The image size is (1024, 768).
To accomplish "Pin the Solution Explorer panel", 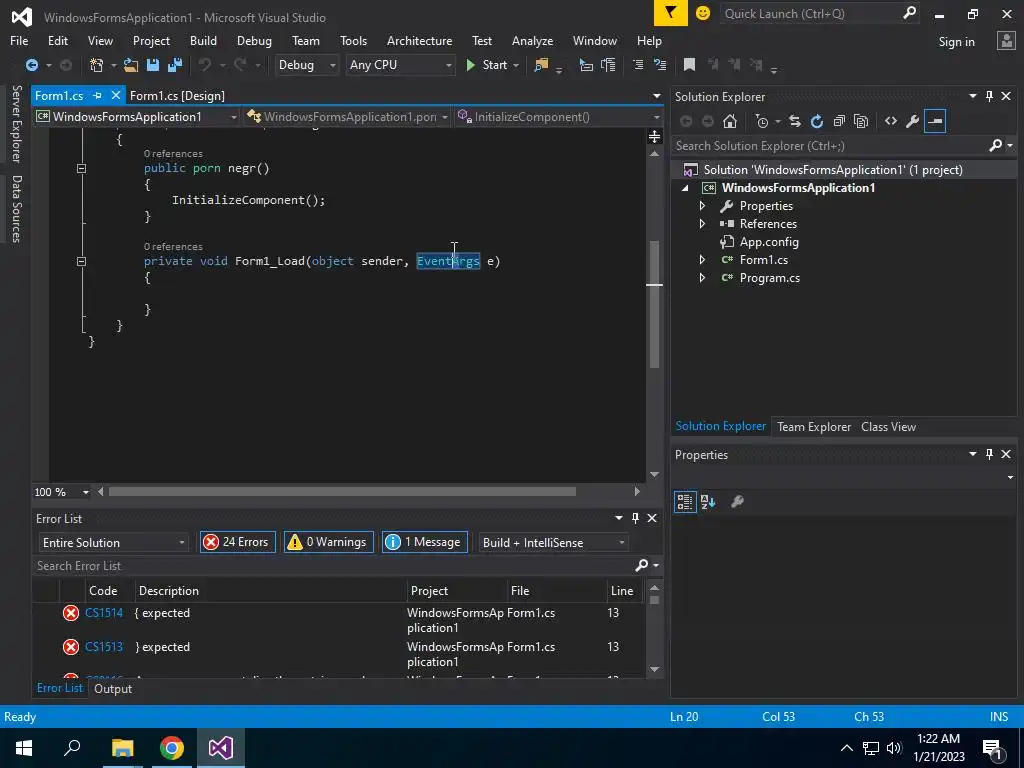I will click(989, 96).
